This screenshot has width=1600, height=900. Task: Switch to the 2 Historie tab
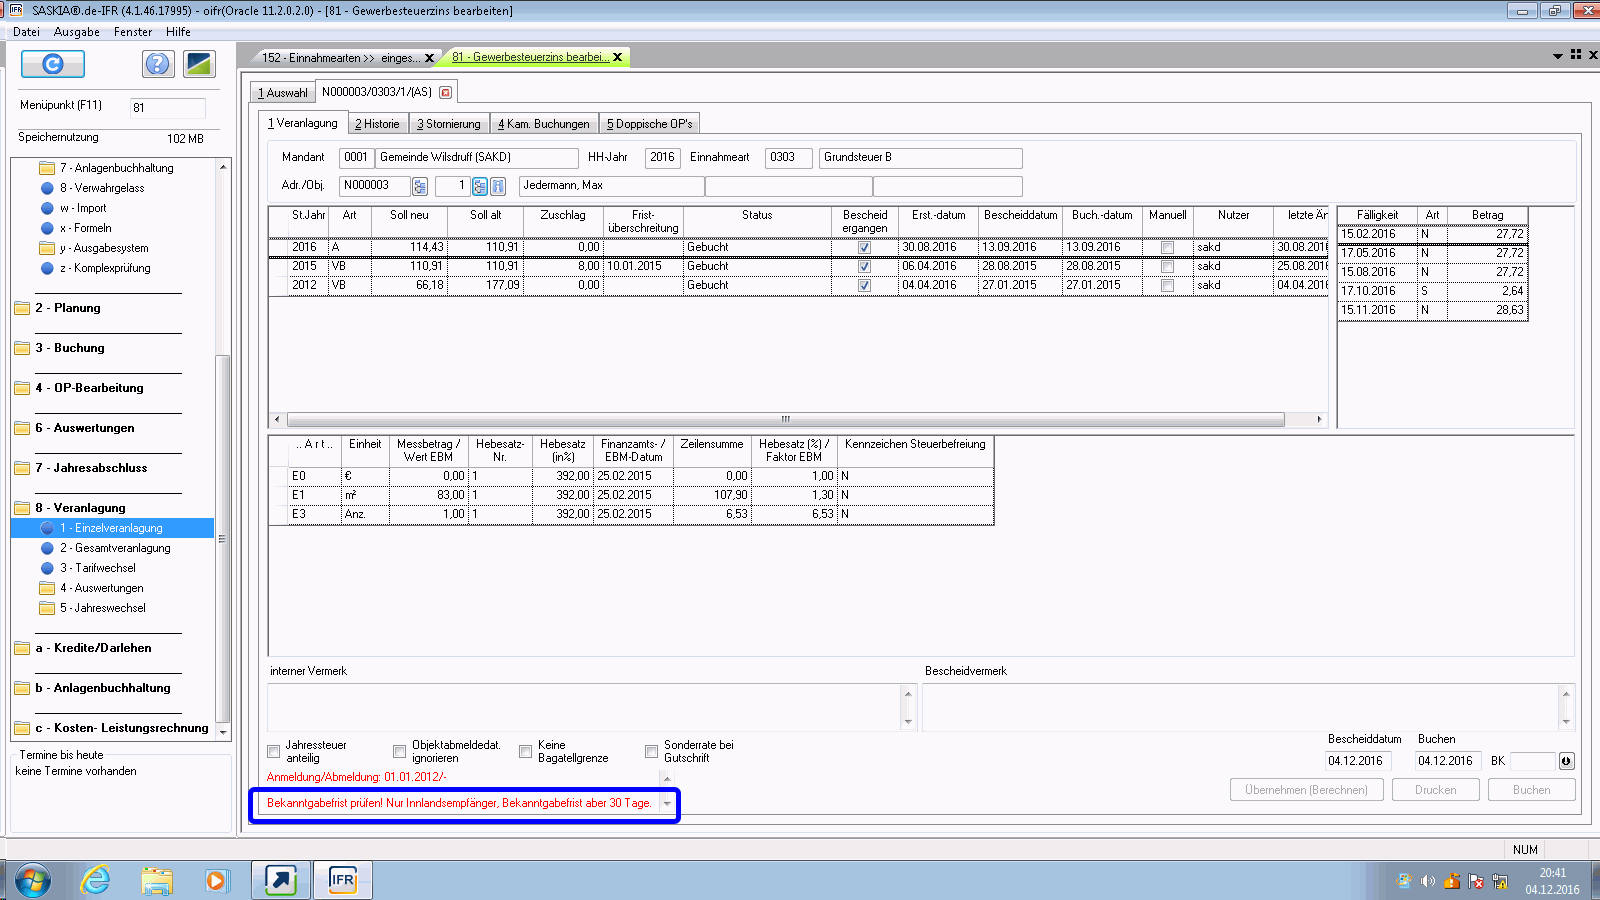(377, 124)
